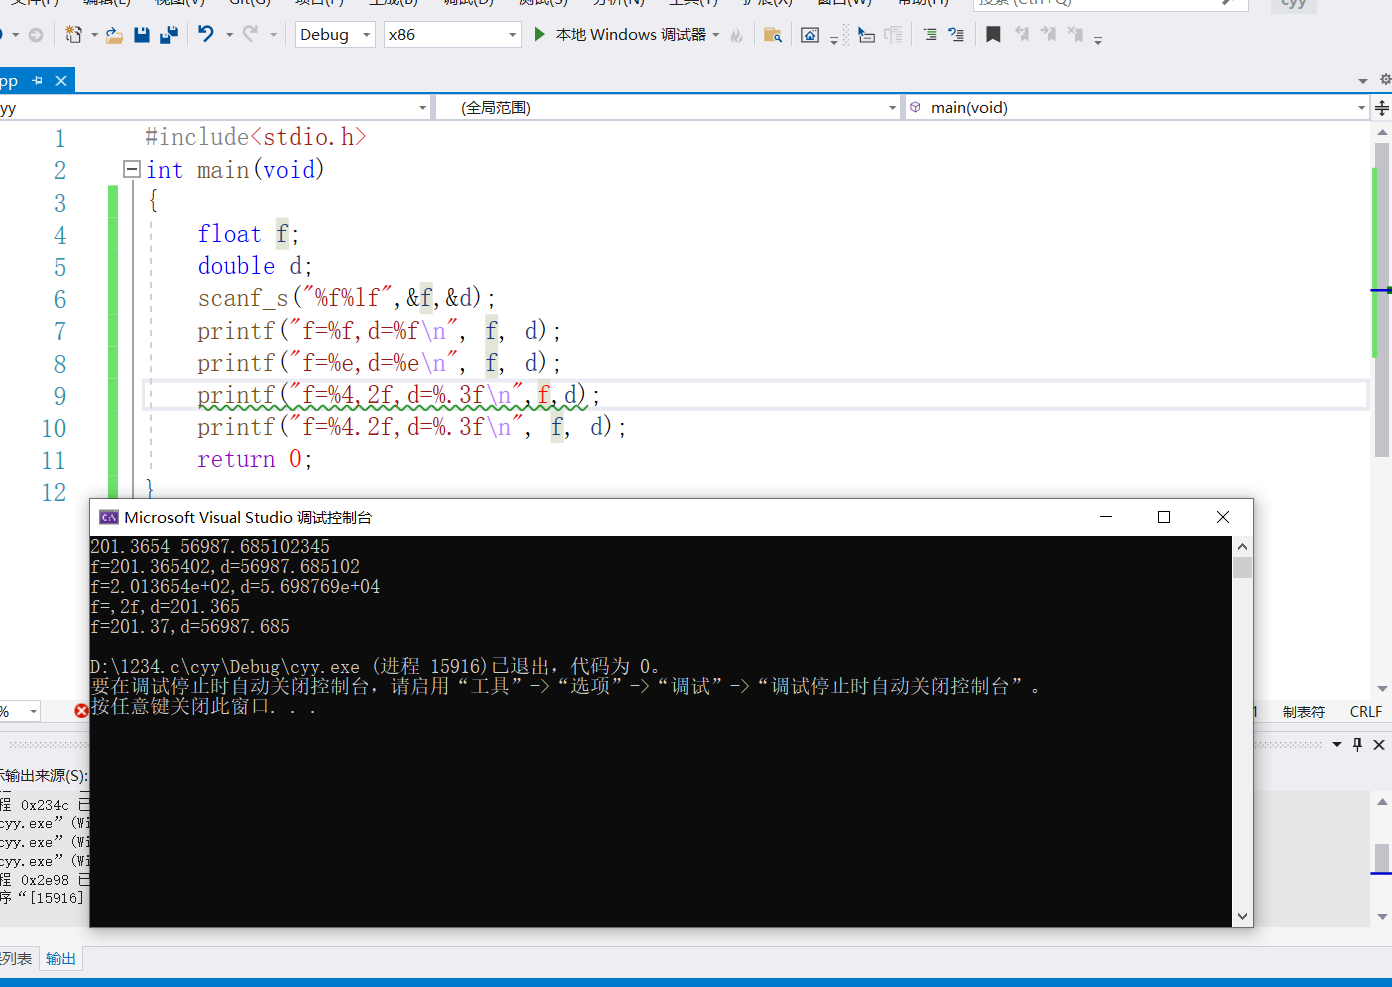The width and height of the screenshot is (1392, 987).
Task: Click console output line 'f=201.37,d=56987.685'
Action: click(x=190, y=627)
